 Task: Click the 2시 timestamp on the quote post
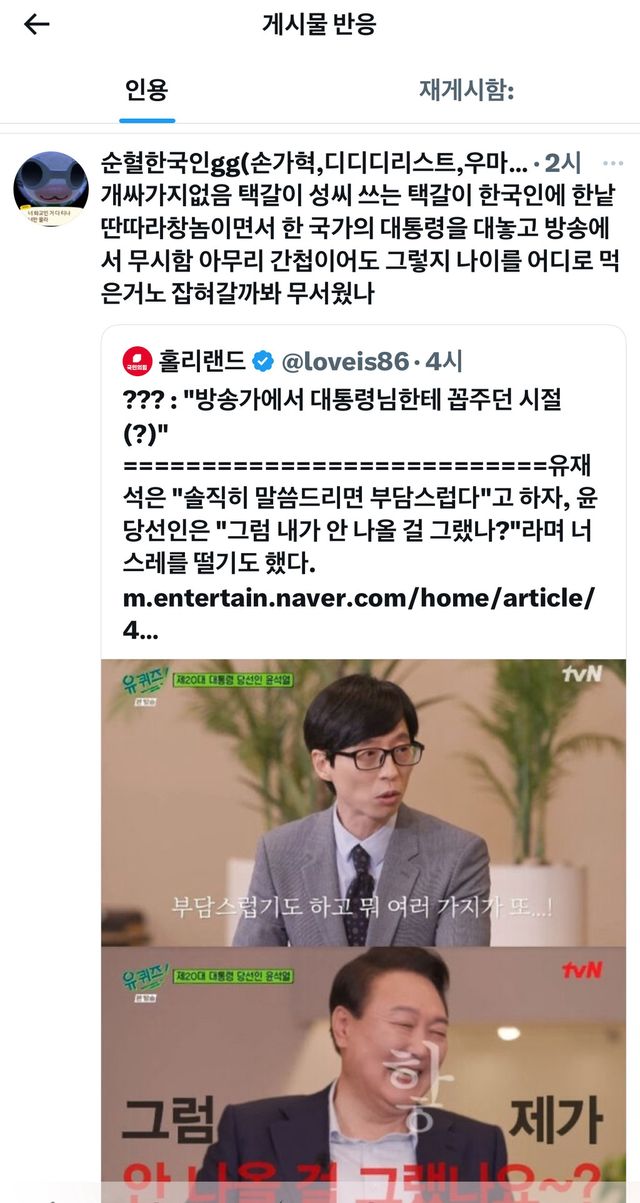point(565,163)
